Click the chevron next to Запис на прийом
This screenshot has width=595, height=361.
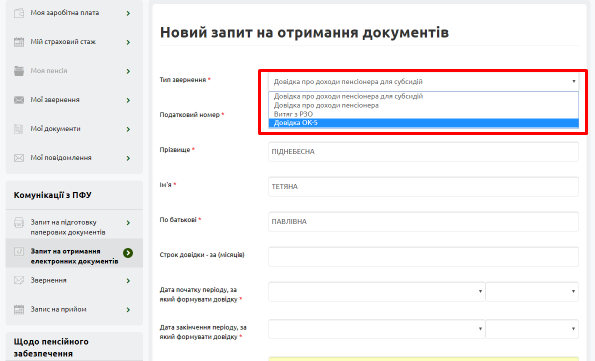(x=128, y=310)
